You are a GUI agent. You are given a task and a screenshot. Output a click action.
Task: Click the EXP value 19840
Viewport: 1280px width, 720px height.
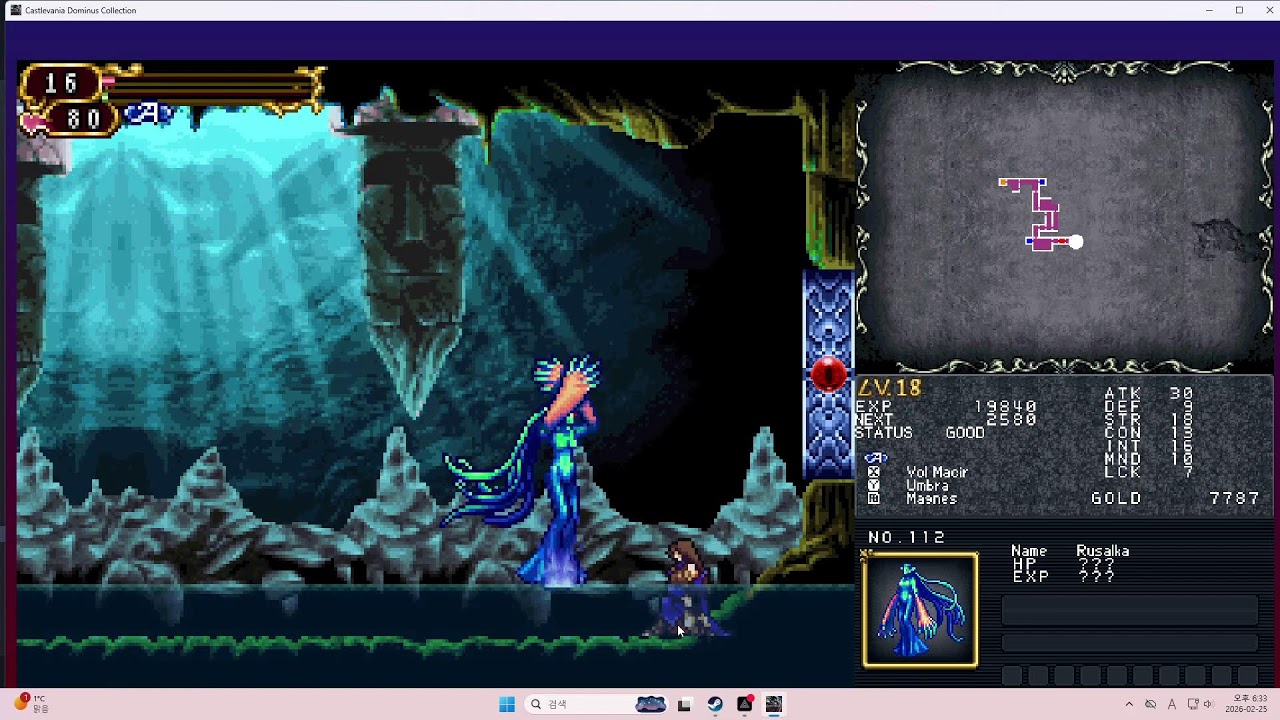point(1005,407)
